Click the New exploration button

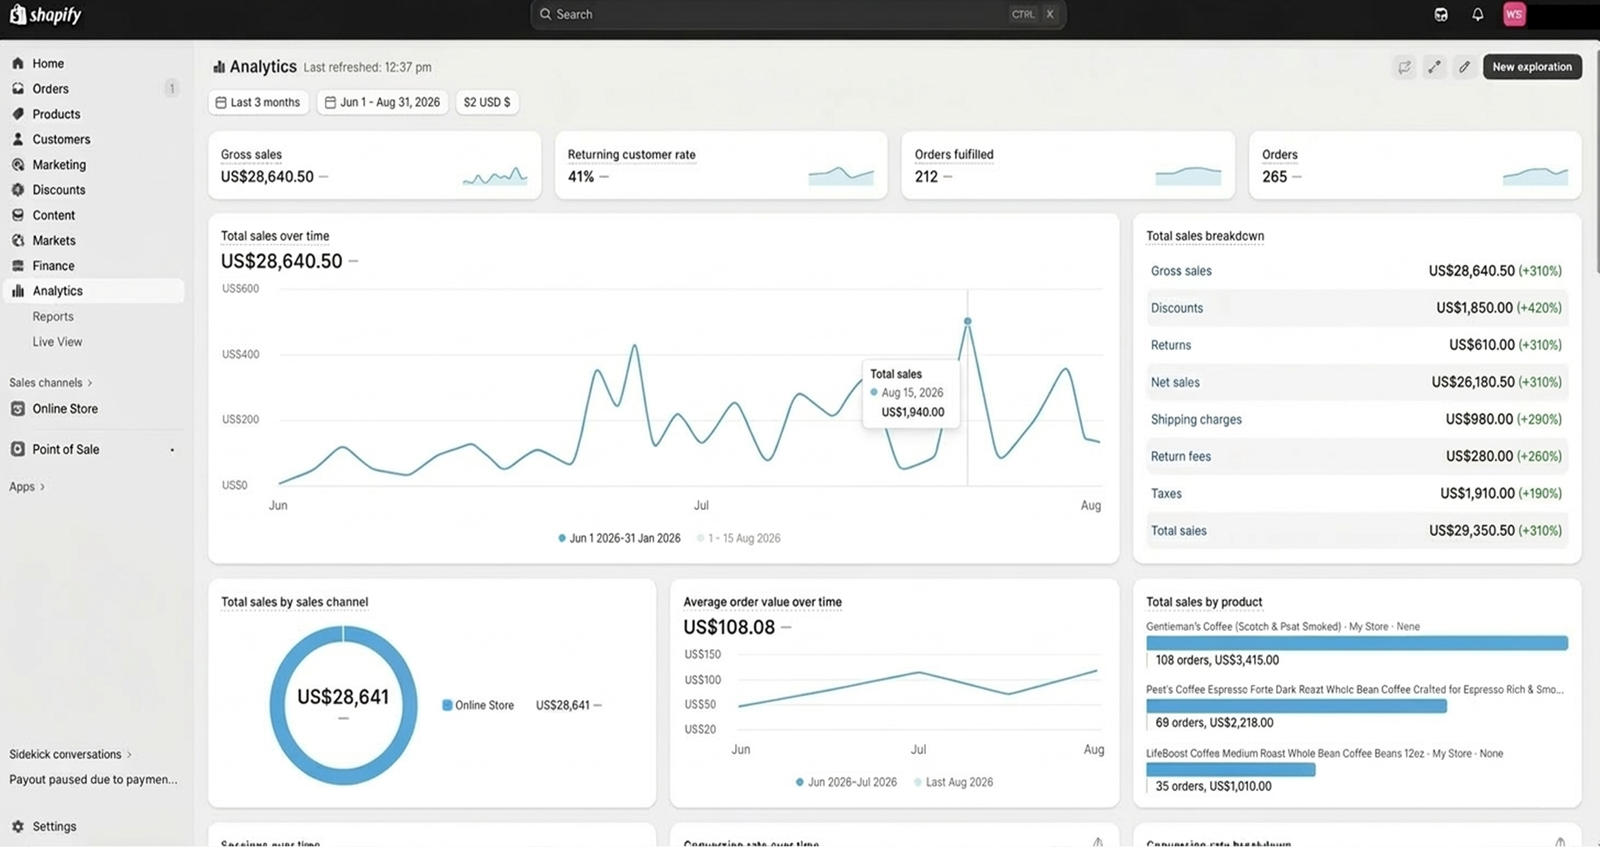(1531, 67)
